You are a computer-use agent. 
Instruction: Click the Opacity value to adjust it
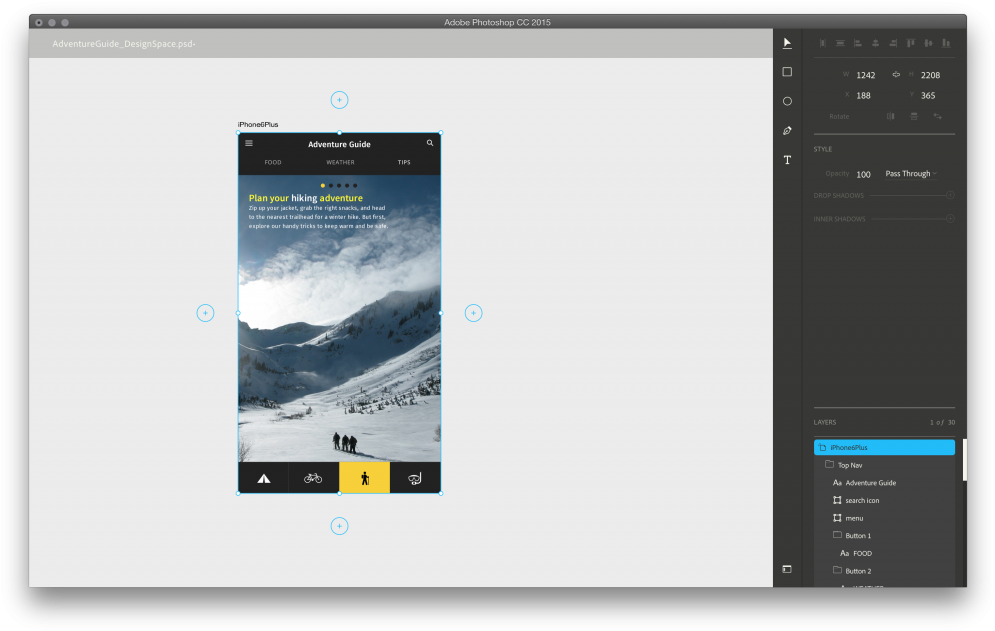862,173
